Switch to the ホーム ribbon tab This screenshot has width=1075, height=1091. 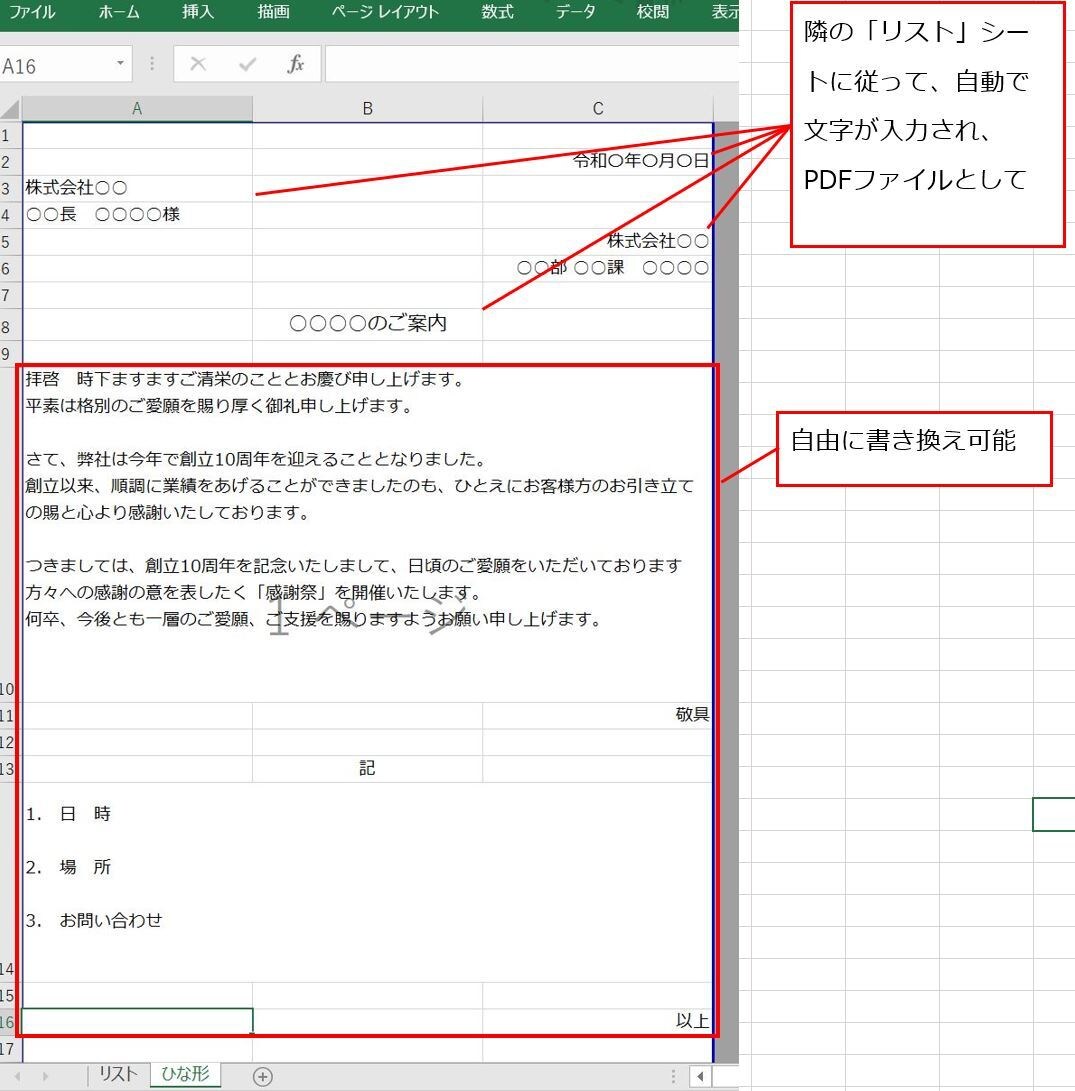point(118,12)
